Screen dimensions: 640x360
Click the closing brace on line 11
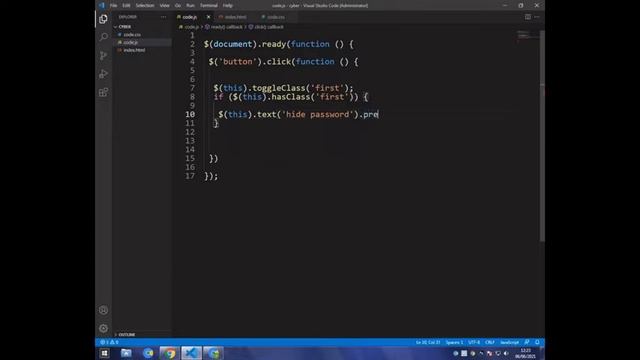(216, 124)
